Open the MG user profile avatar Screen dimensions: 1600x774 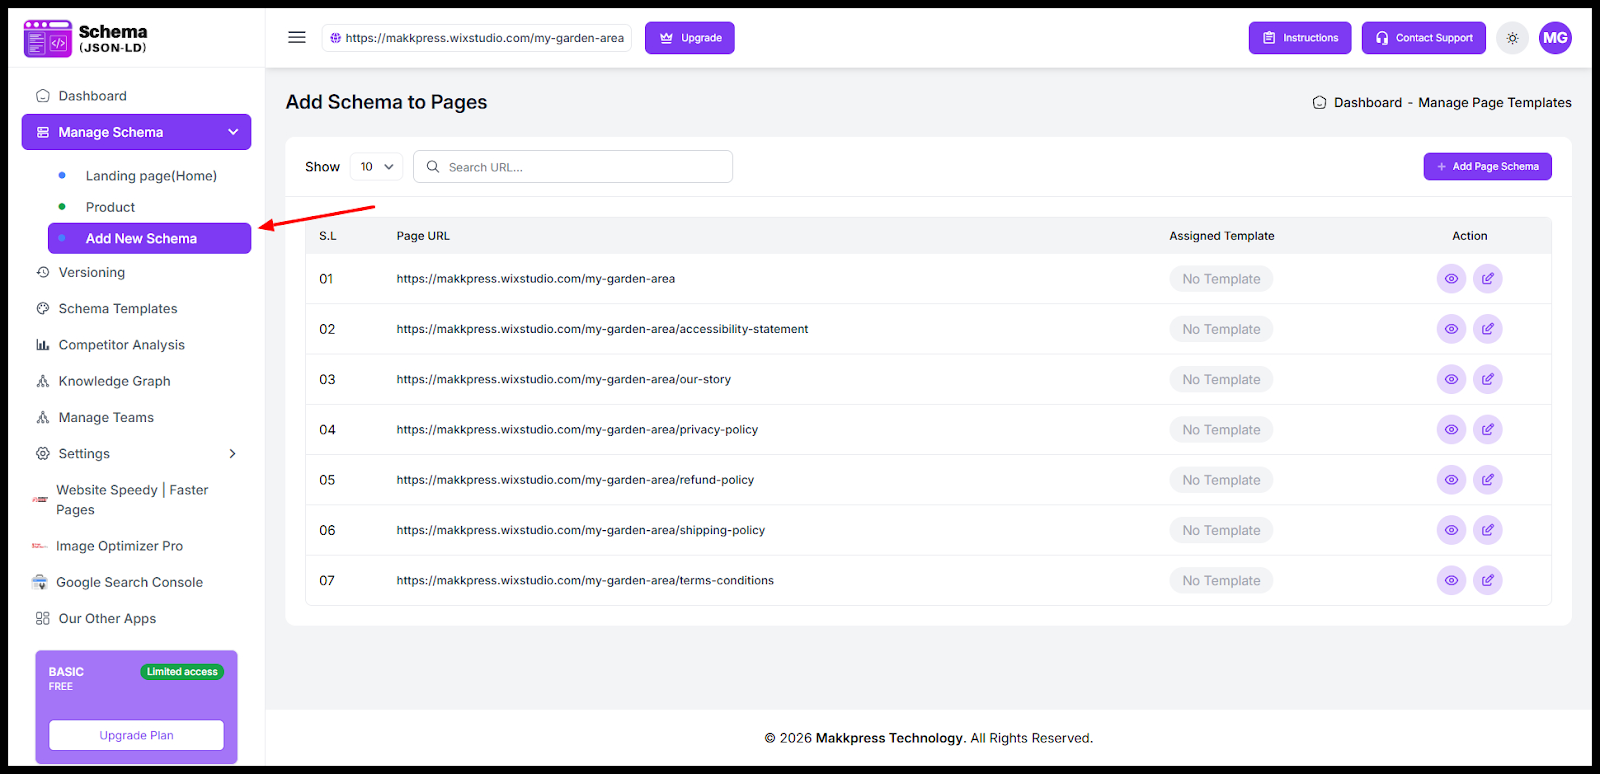click(x=1555, y=38)
